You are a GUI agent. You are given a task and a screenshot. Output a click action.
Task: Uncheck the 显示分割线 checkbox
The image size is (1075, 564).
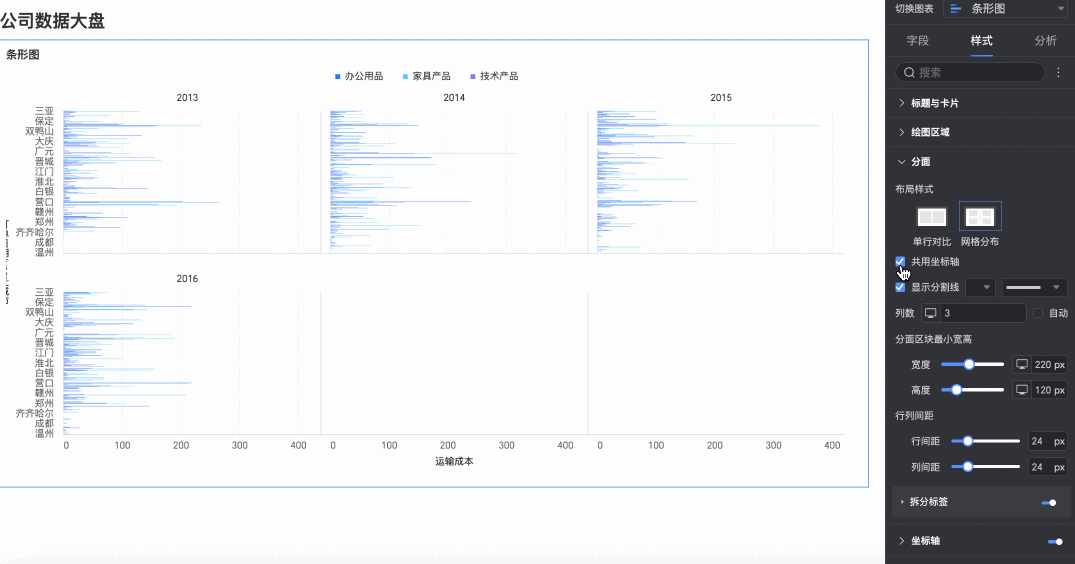(900, 287)
